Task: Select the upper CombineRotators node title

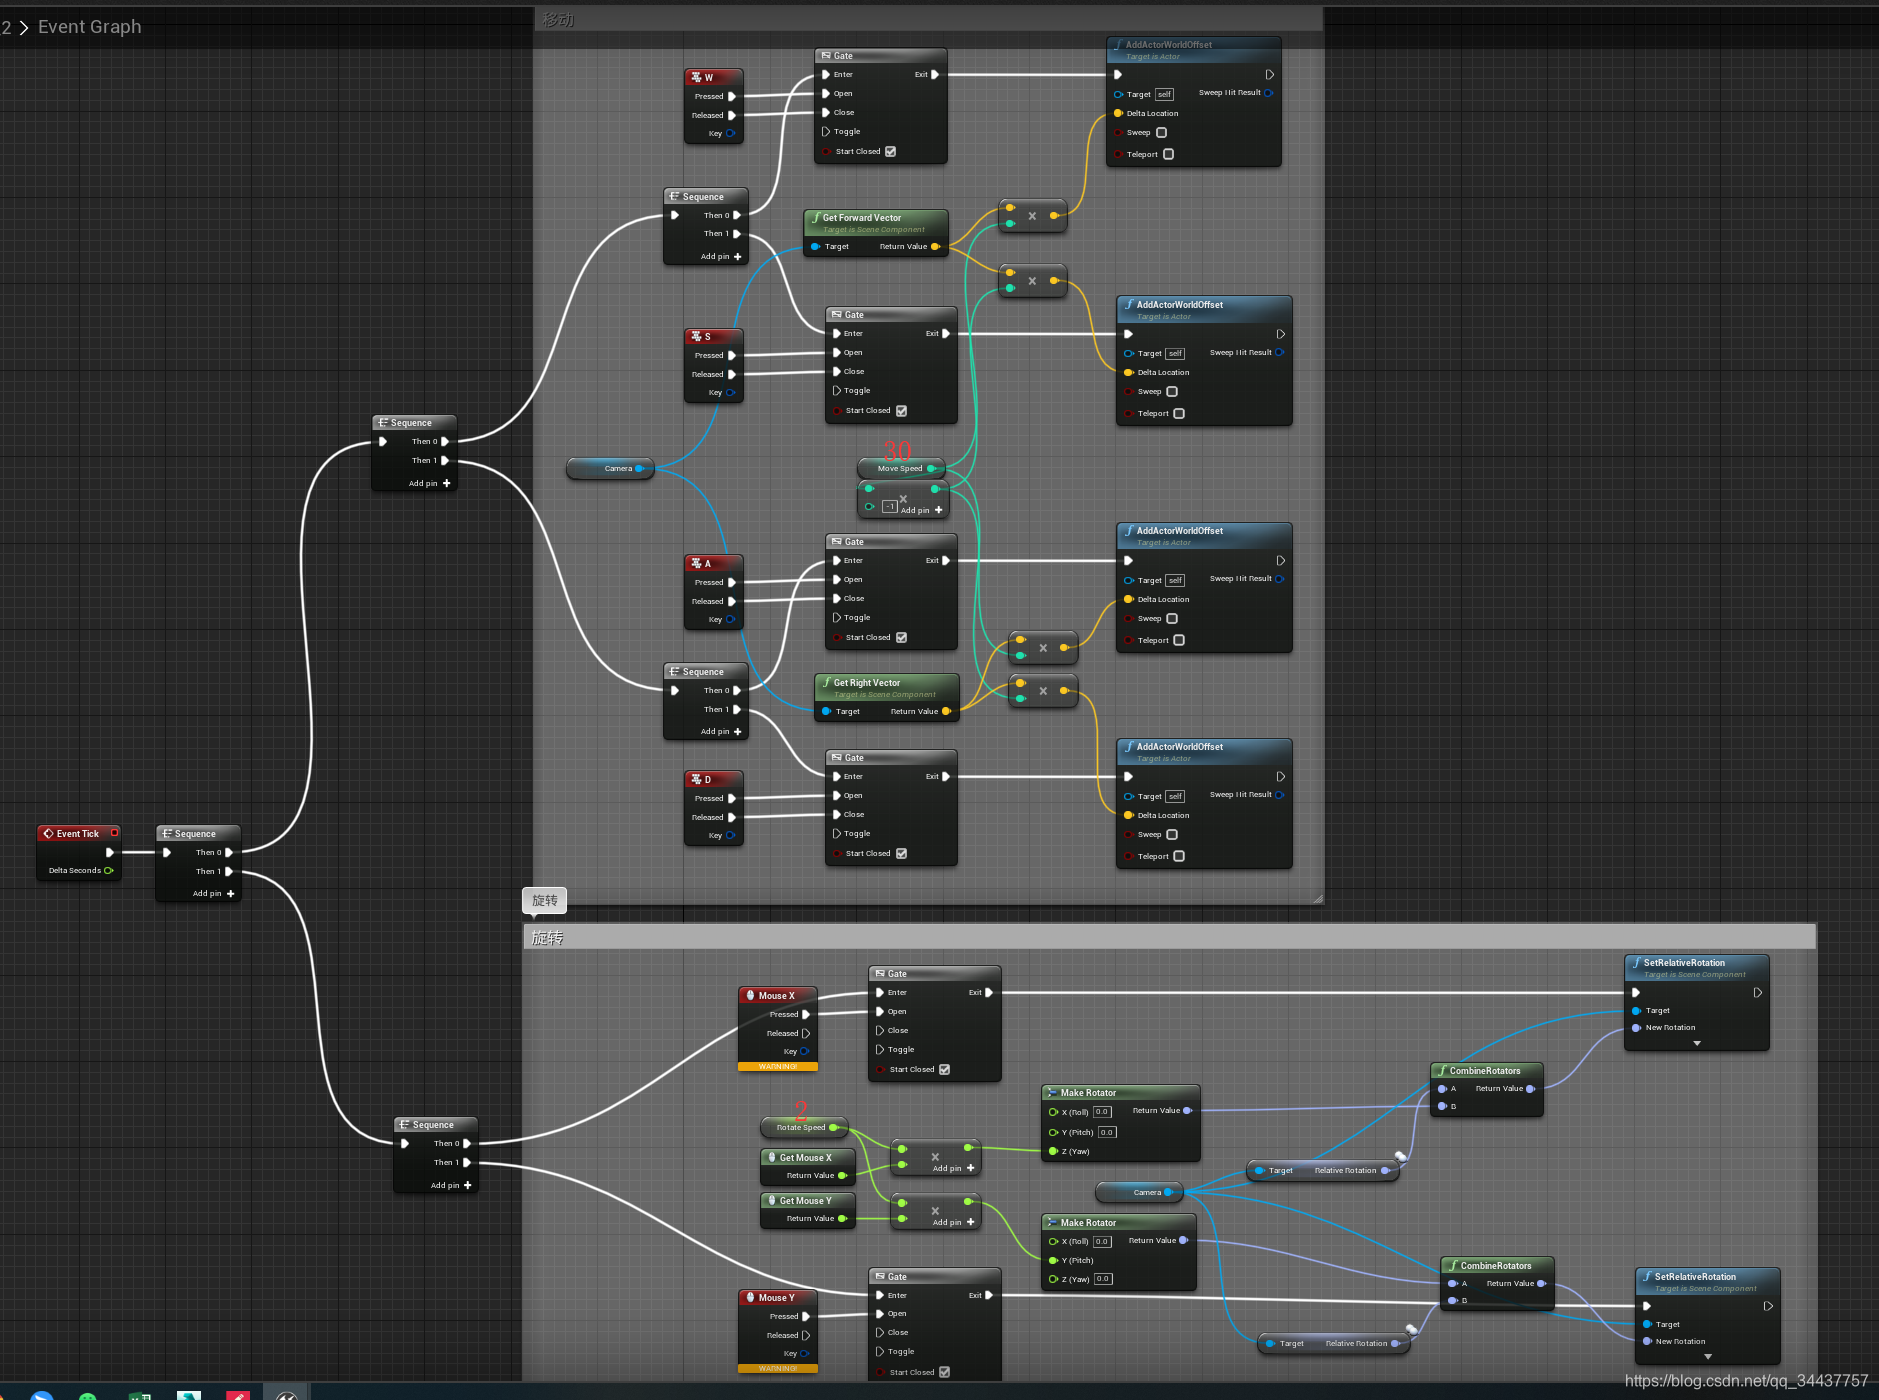Action: [x=1486, y=1070]
